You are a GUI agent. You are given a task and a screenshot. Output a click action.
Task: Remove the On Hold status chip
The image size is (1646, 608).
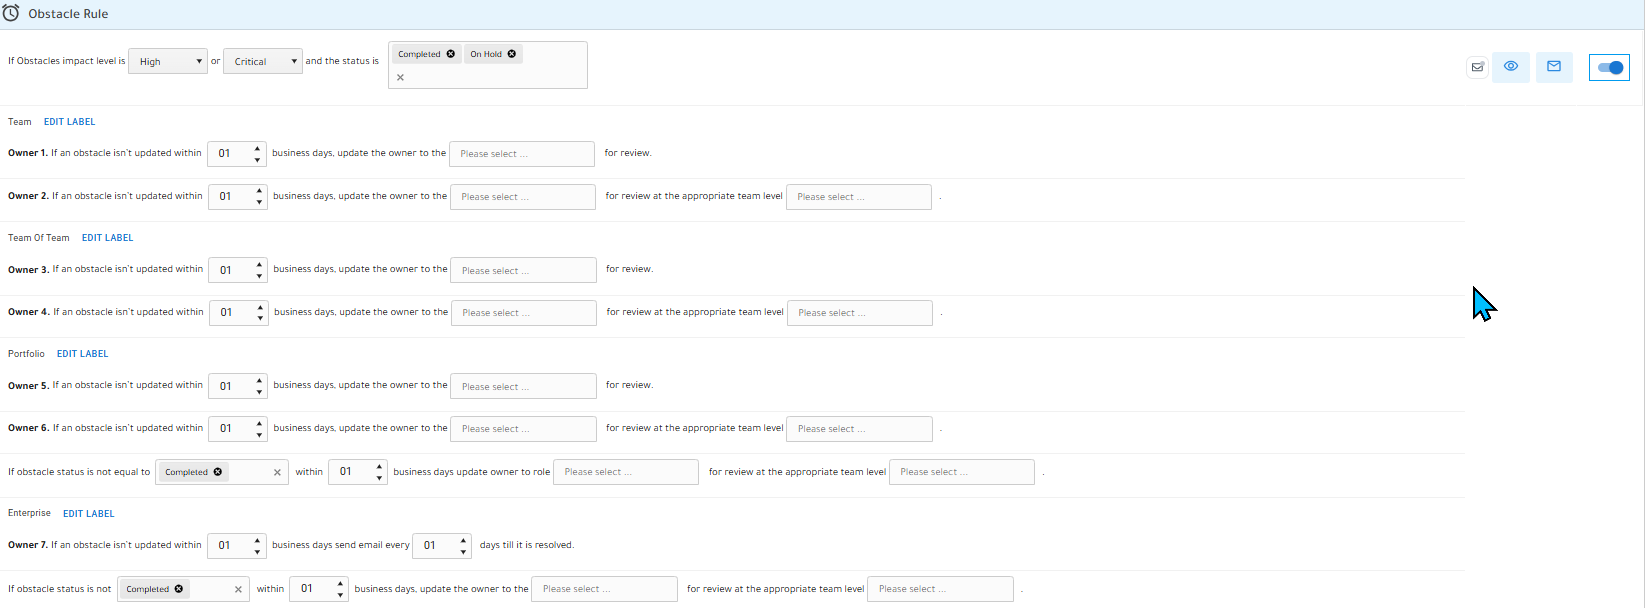pos(512,54)
